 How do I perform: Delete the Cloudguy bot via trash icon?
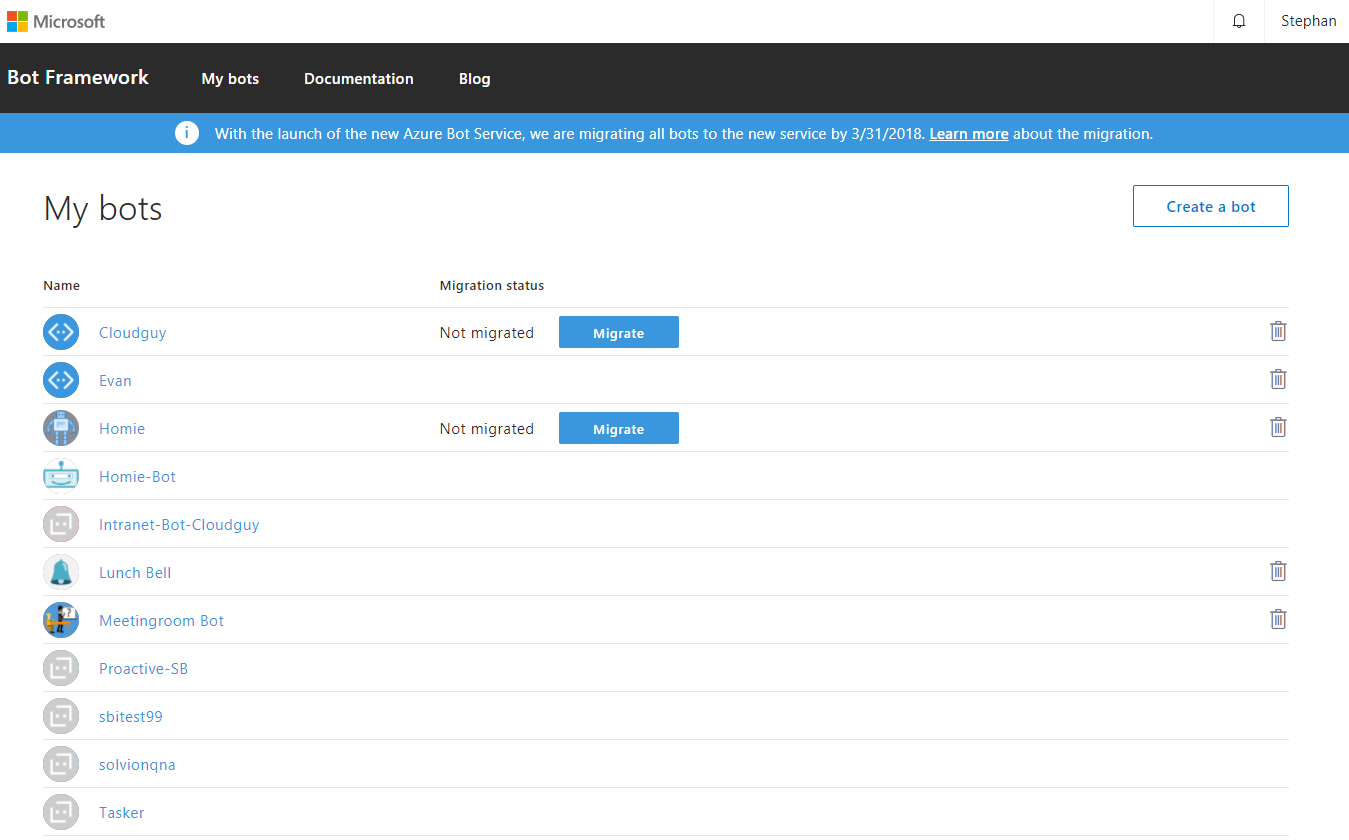1278,331
